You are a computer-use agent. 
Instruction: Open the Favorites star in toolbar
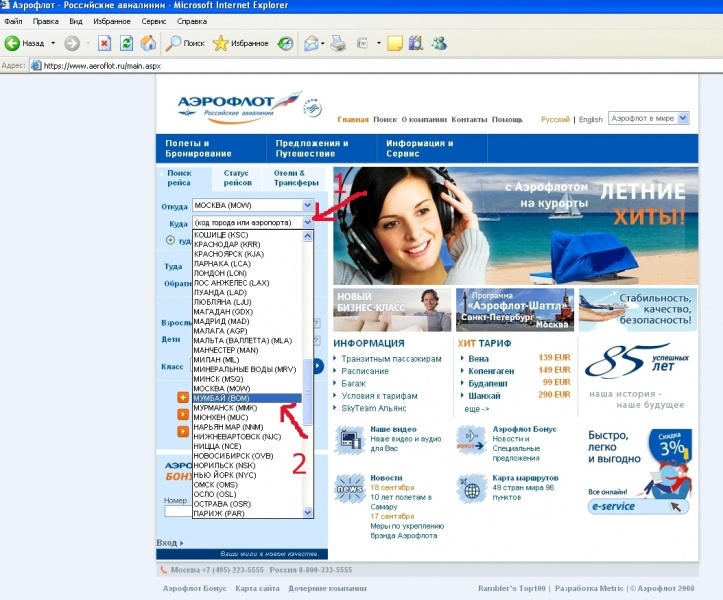click(221, 44)
